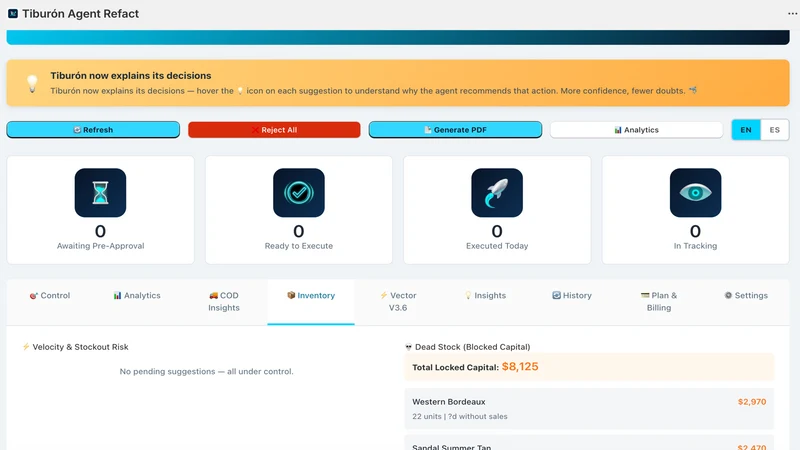Click the skull icon beside Dead Stock
The width and height of the screenshot is (800, 450).
pyautogui.click(x=408, y=347)
